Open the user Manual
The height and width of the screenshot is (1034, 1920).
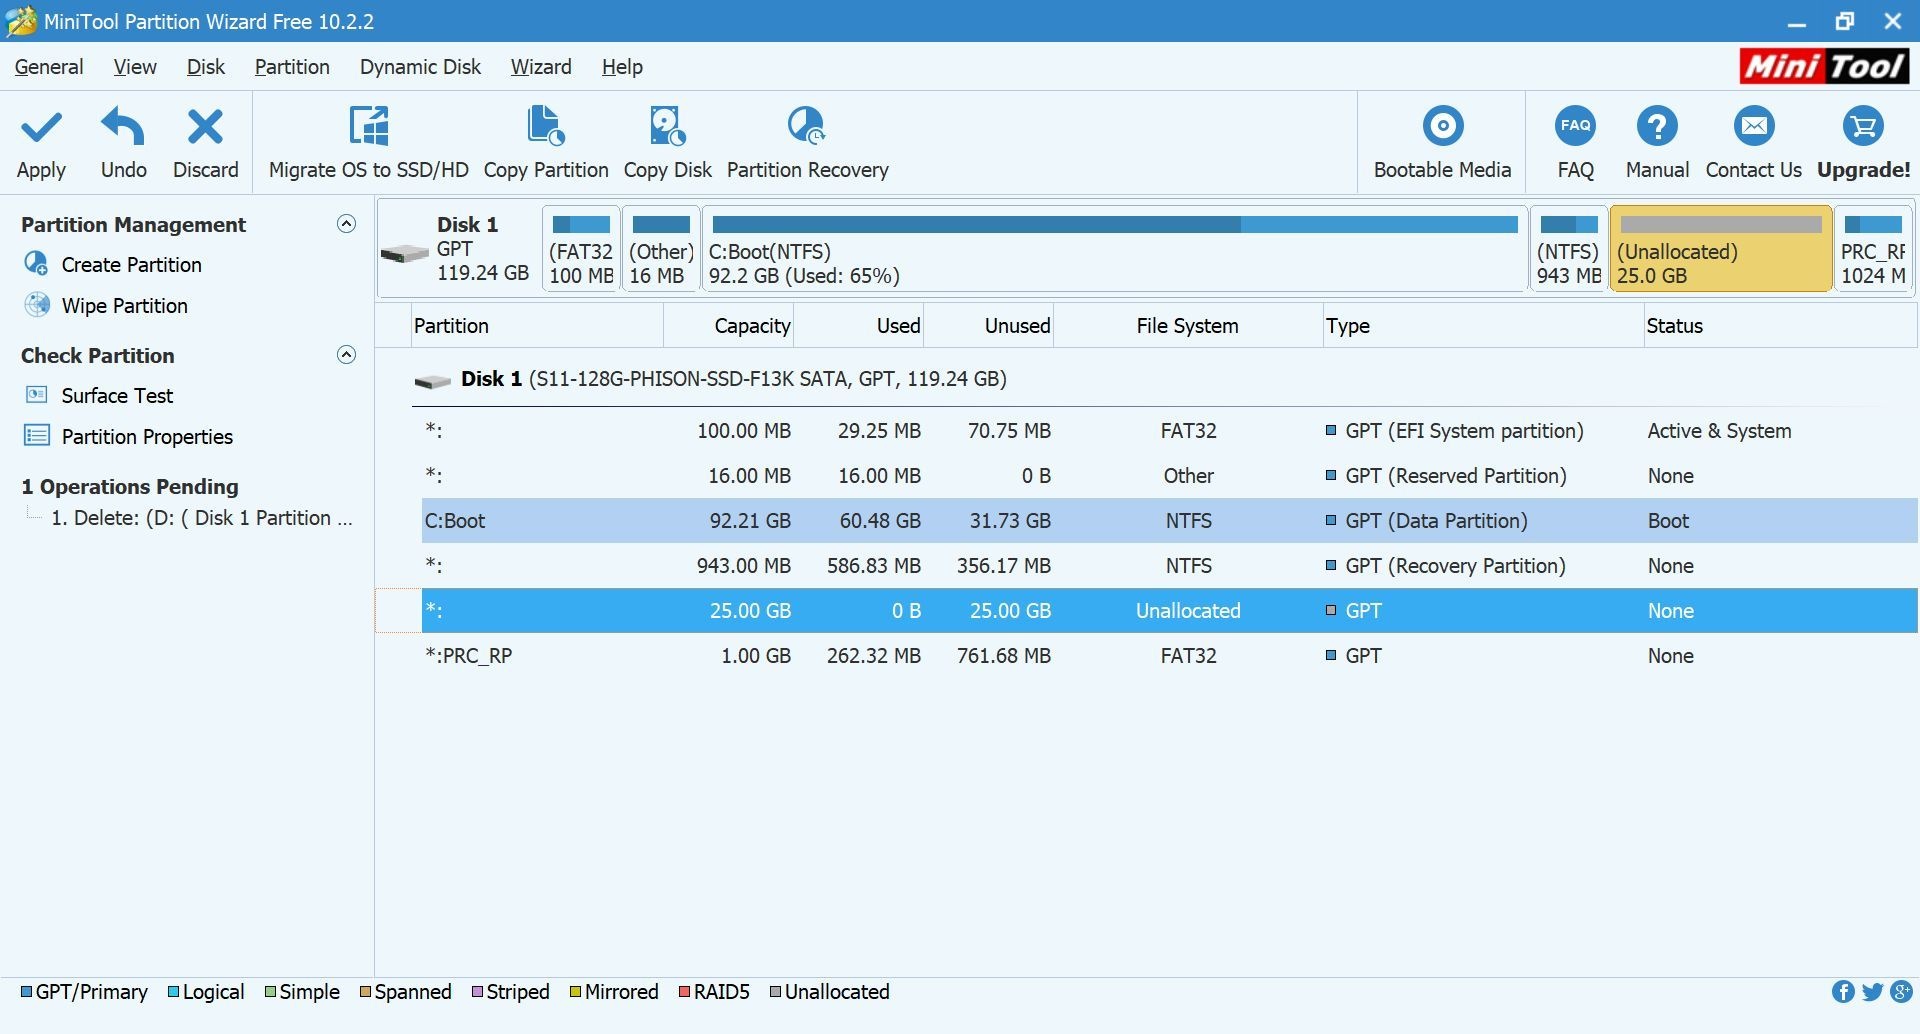(1657, 143)
